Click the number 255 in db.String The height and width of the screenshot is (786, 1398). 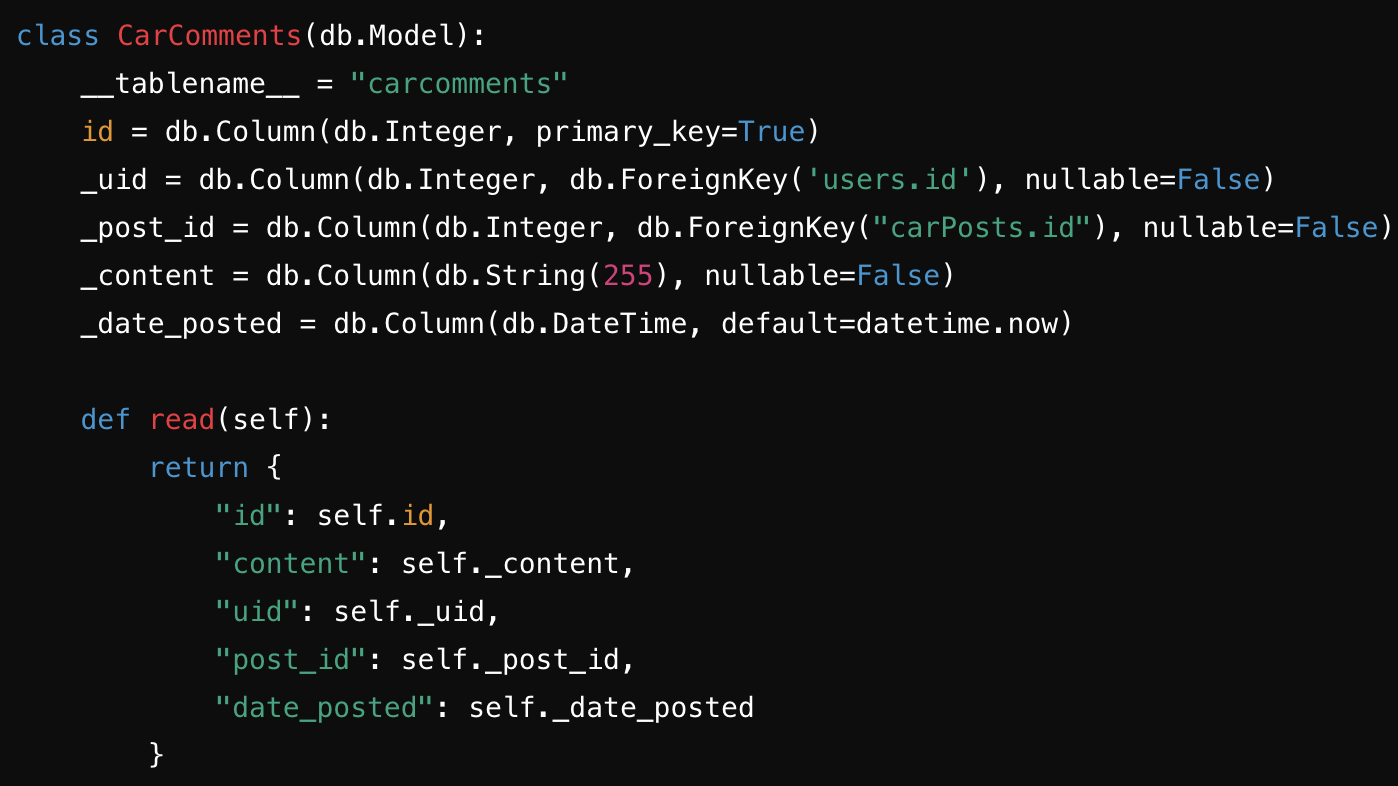tap(628, 276)
